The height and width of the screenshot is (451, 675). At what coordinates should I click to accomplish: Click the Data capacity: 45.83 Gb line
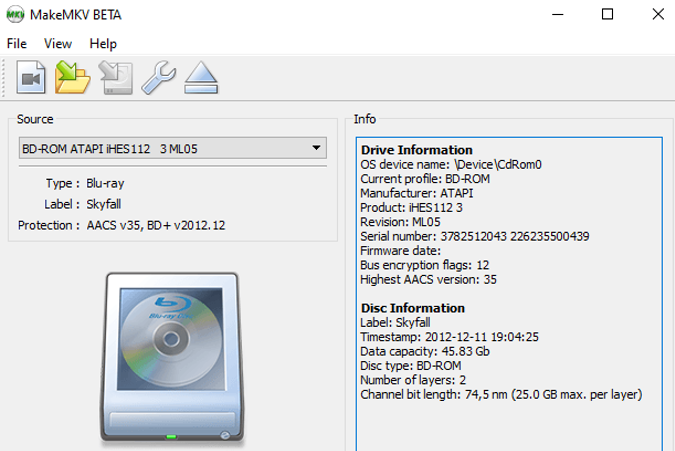click(425, 351)
